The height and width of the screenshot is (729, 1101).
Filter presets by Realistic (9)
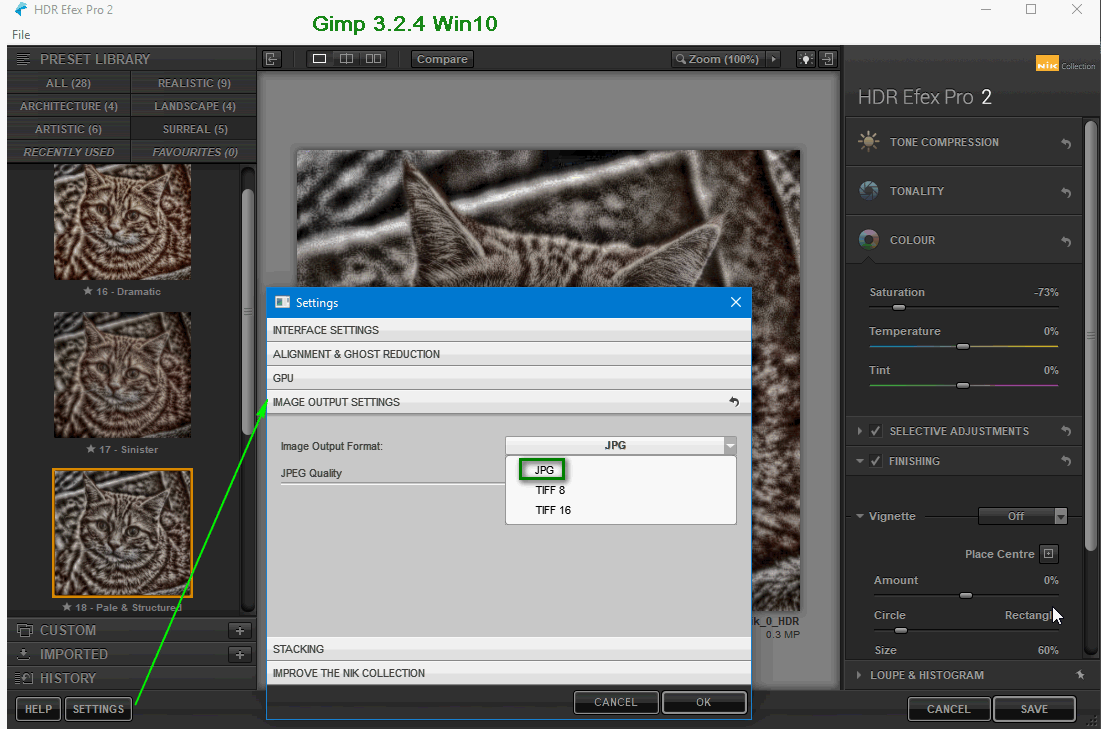(194, 83)
